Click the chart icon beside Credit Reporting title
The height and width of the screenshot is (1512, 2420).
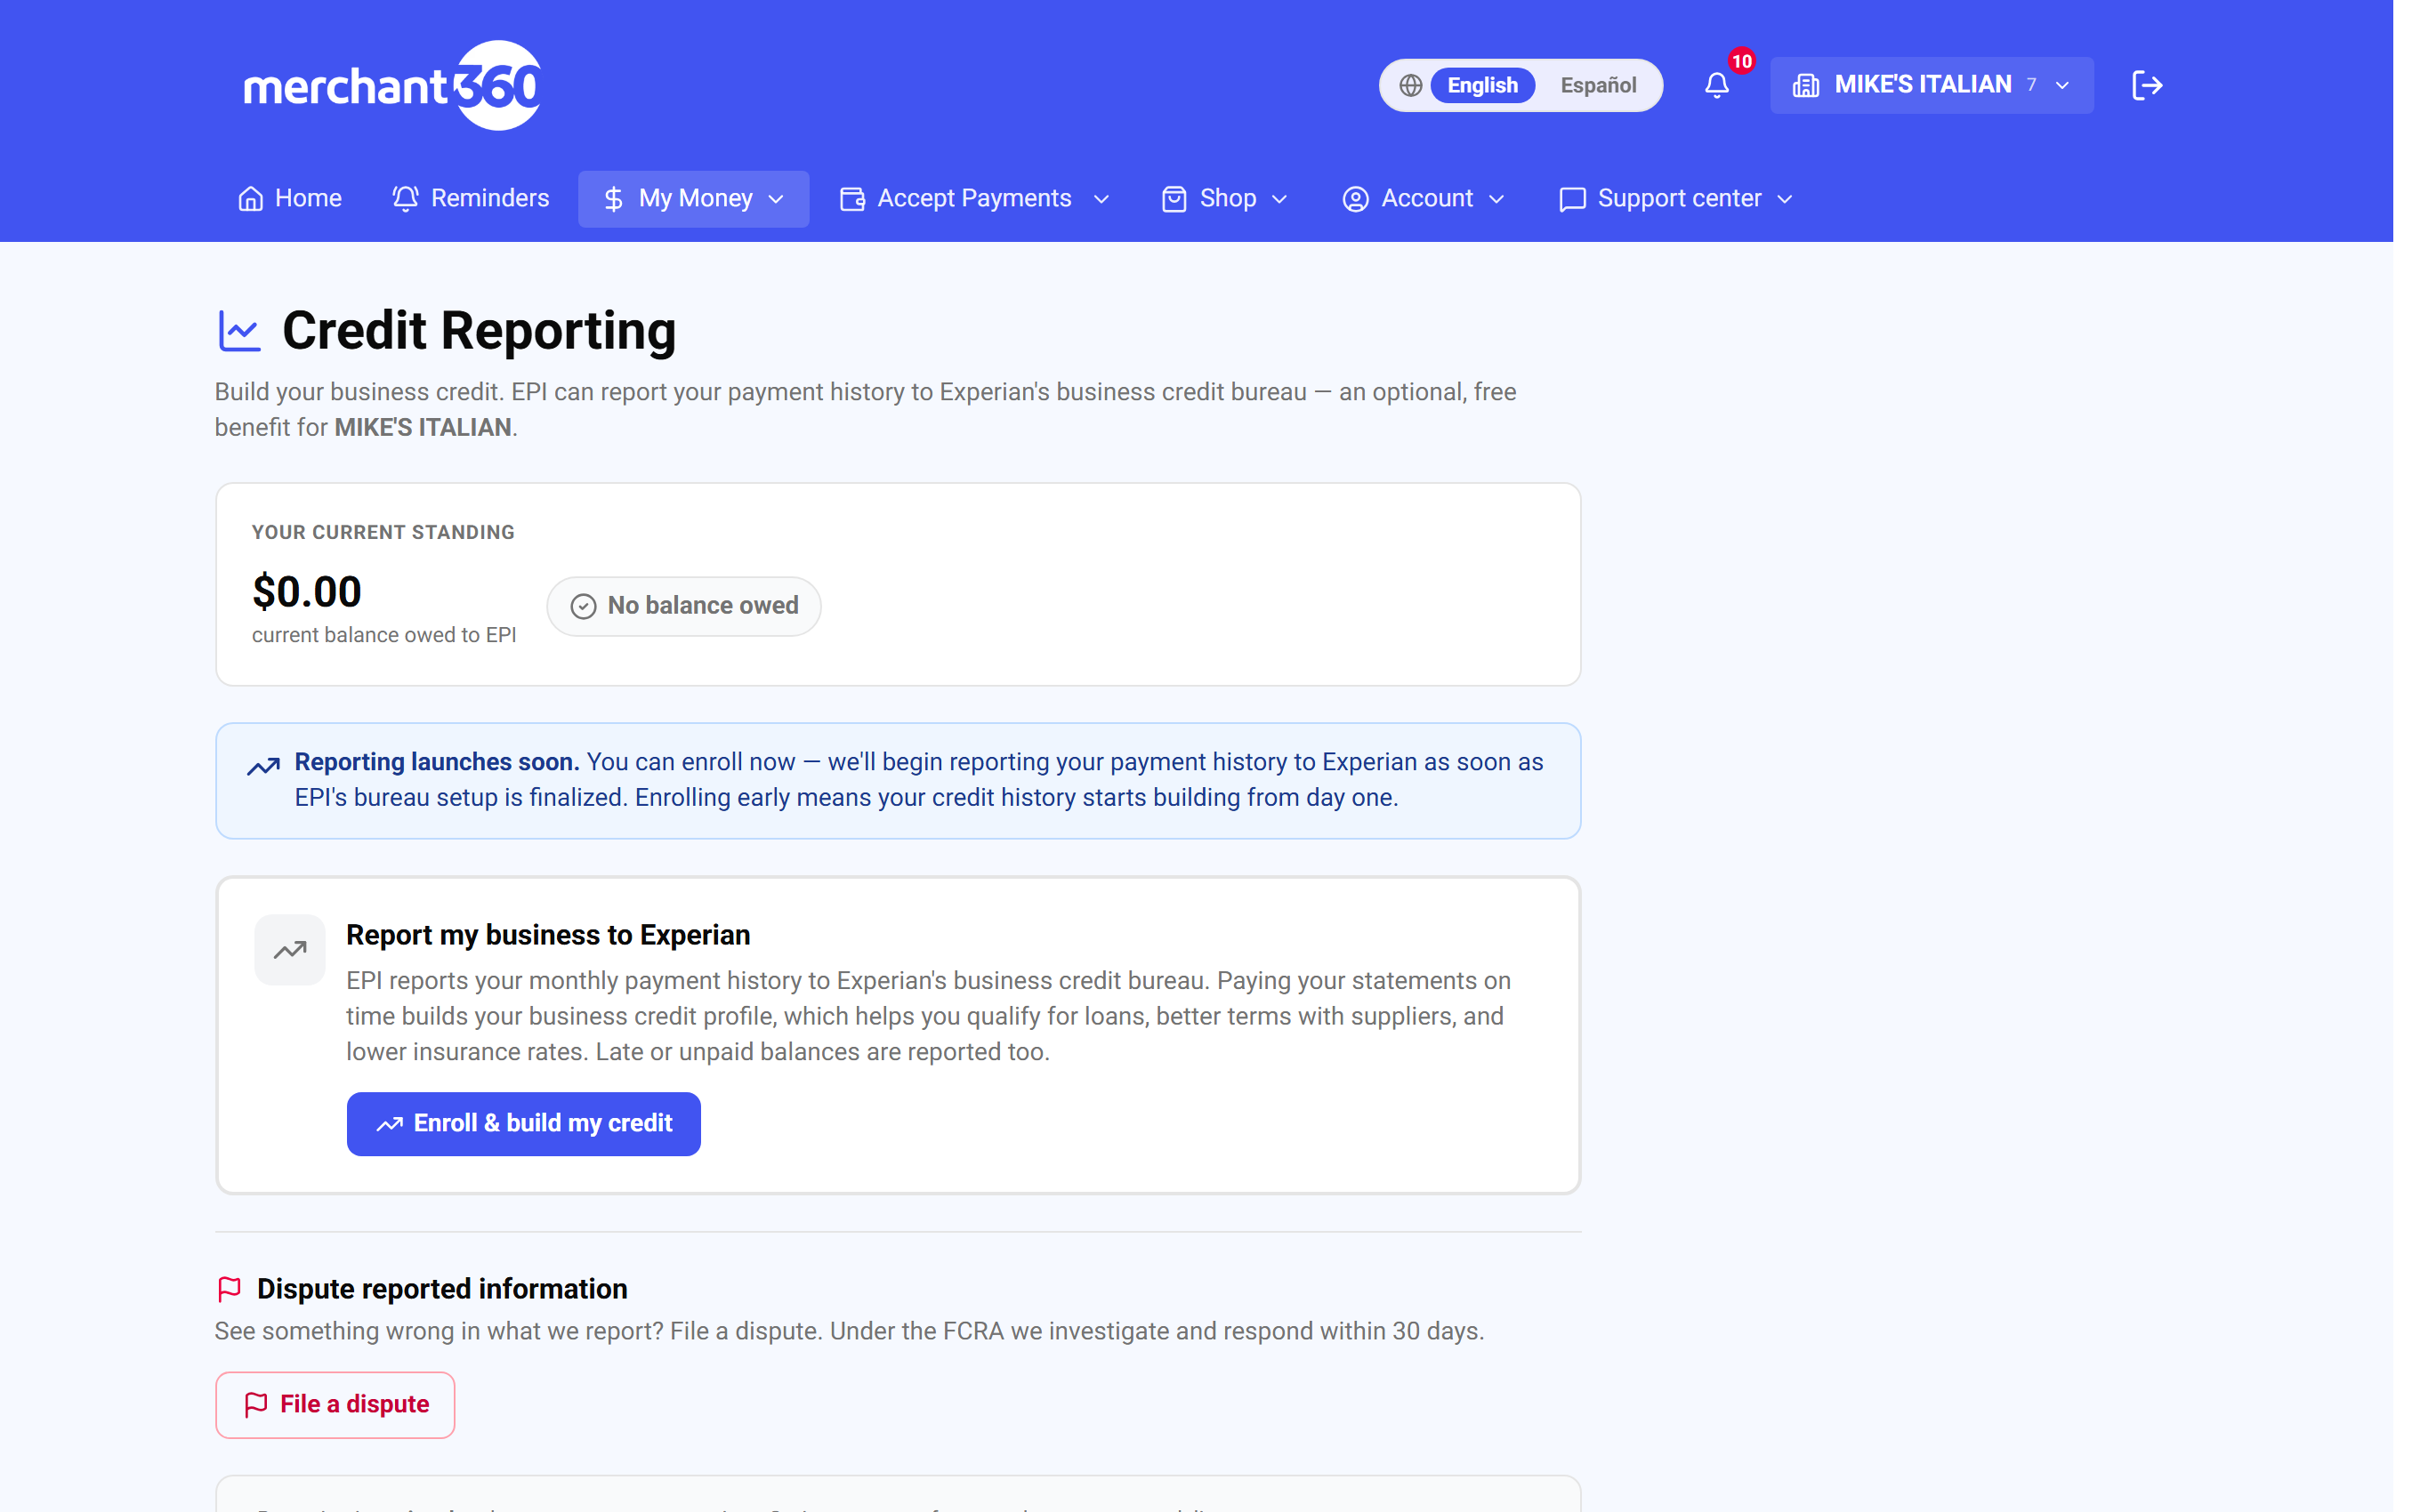click(x=239, y=331)
